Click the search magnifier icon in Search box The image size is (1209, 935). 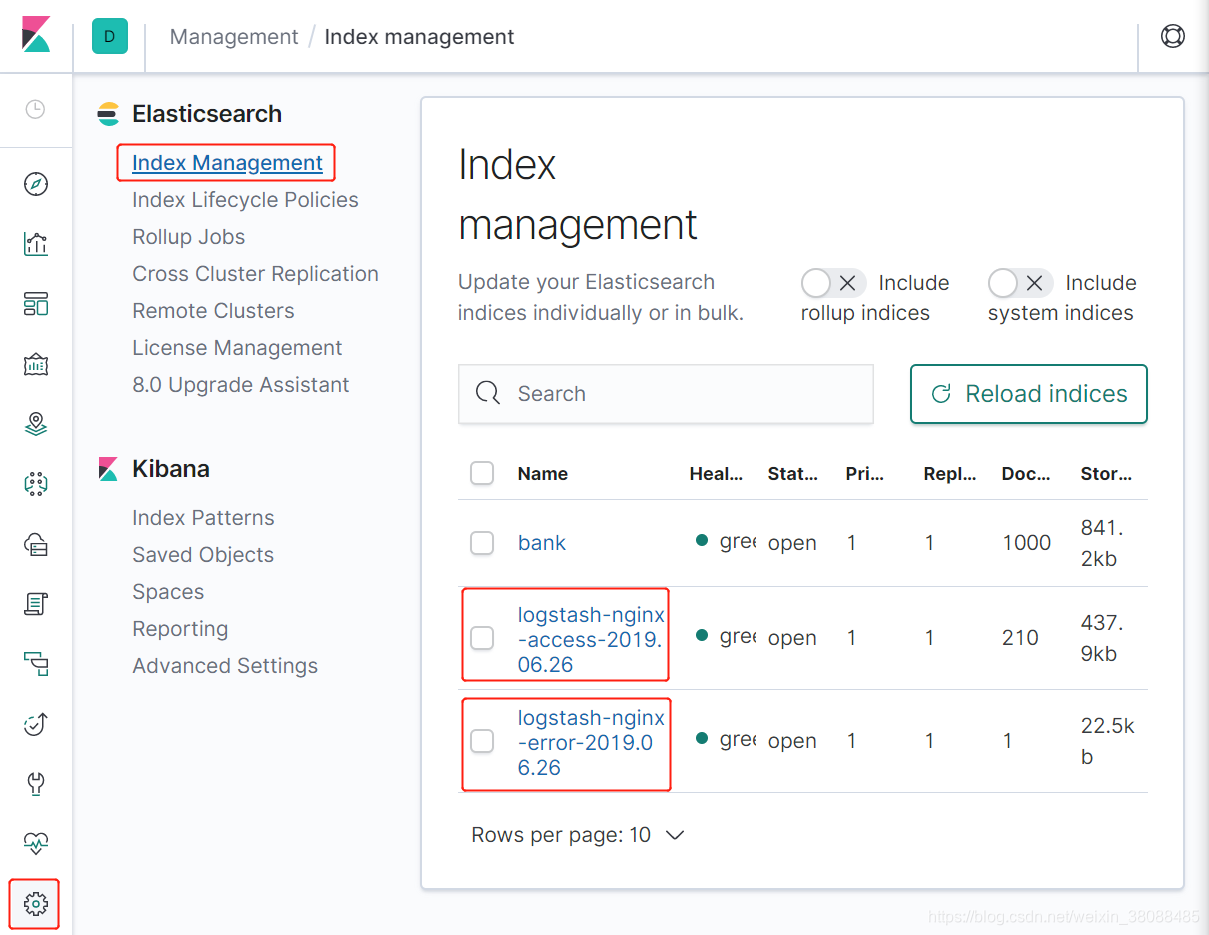pos(488,393)
